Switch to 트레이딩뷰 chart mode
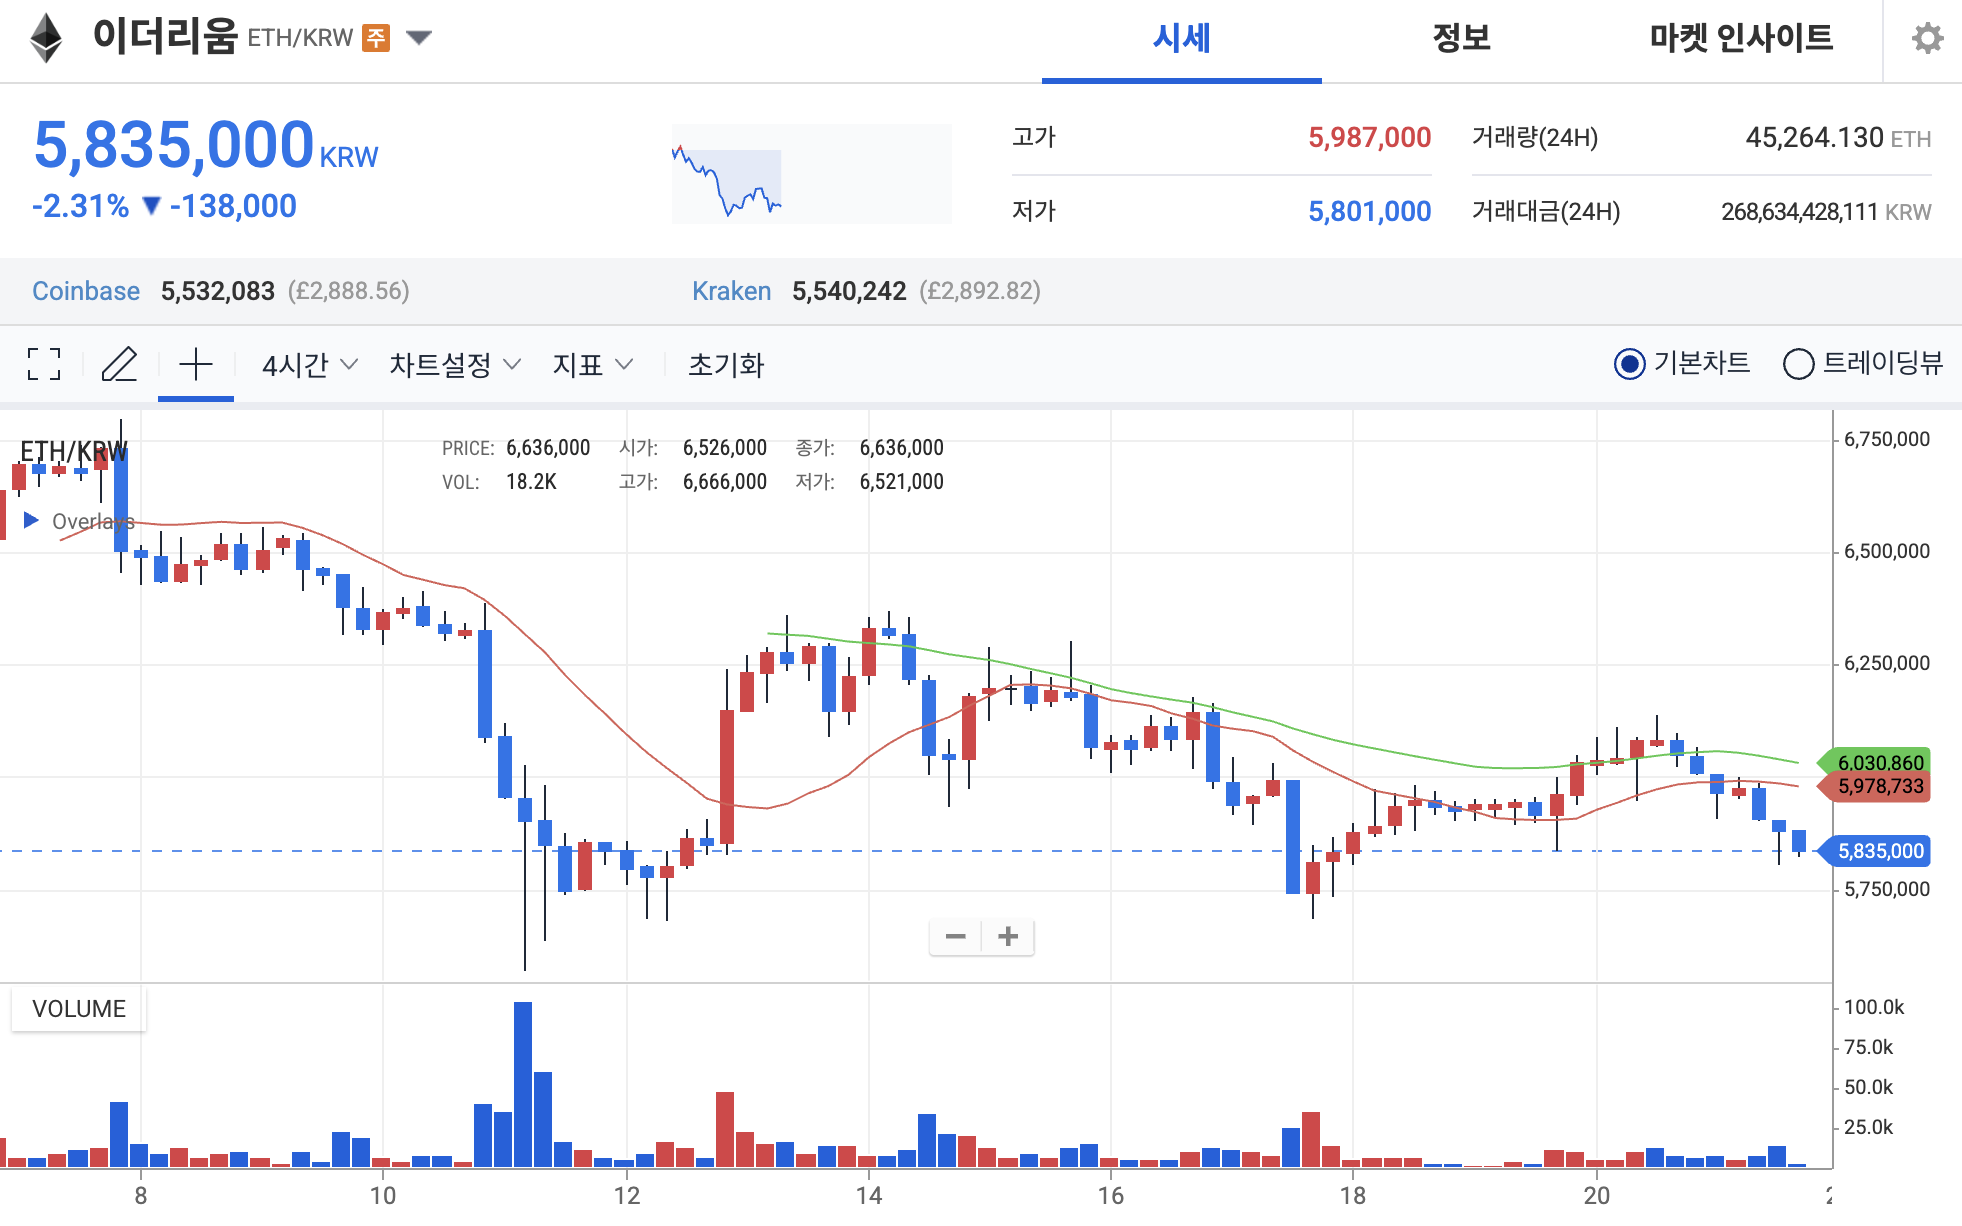Screen dimensions: 1962x1226 [1801, 365]
